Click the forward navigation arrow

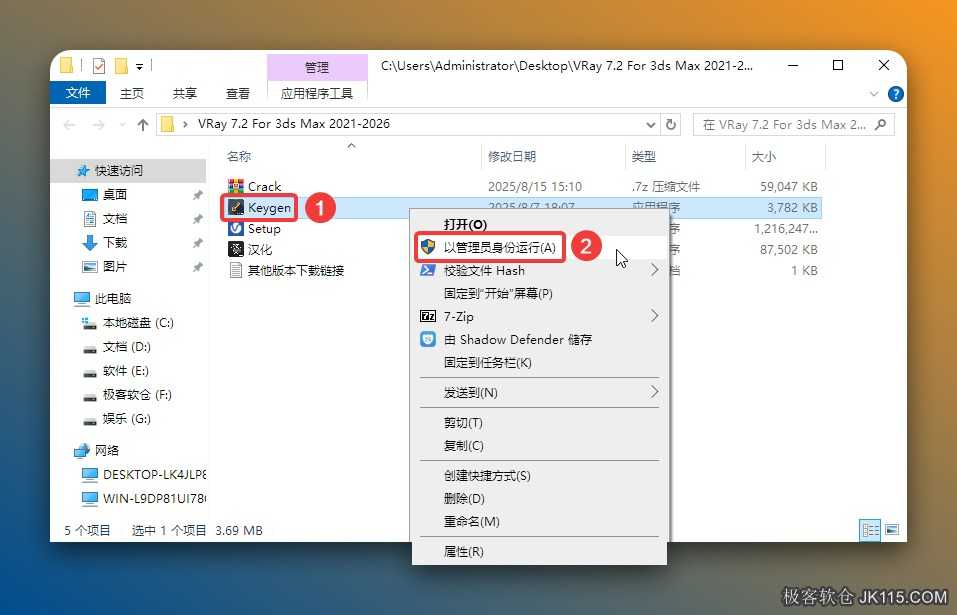98,124
